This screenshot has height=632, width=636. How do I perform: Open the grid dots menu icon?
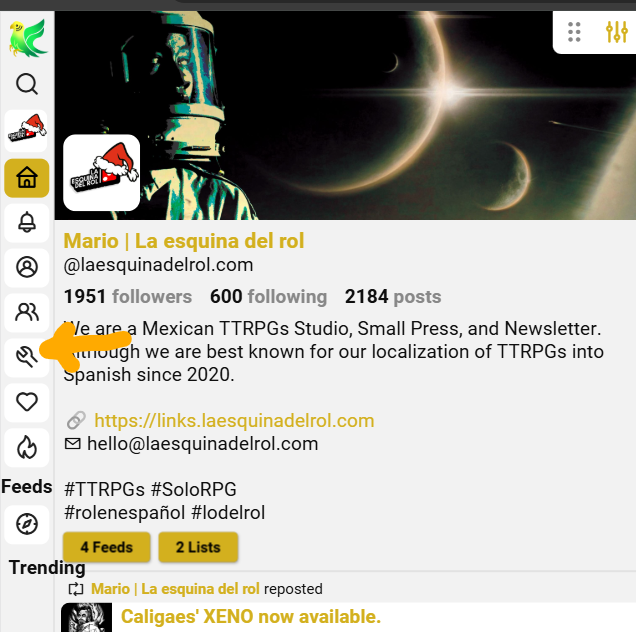574,32
